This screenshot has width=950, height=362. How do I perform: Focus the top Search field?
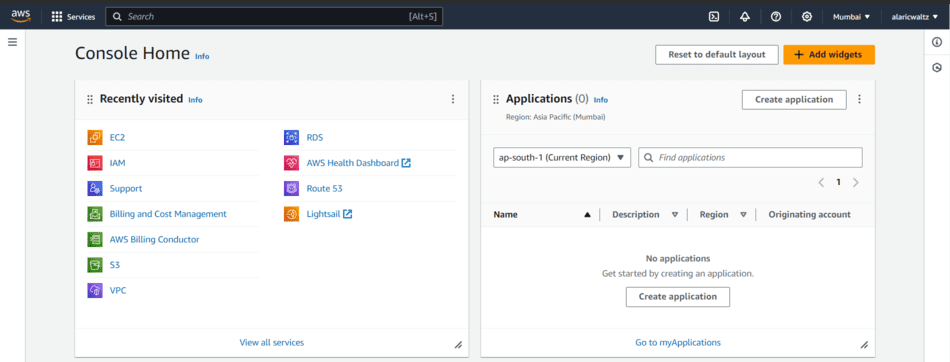274,17
